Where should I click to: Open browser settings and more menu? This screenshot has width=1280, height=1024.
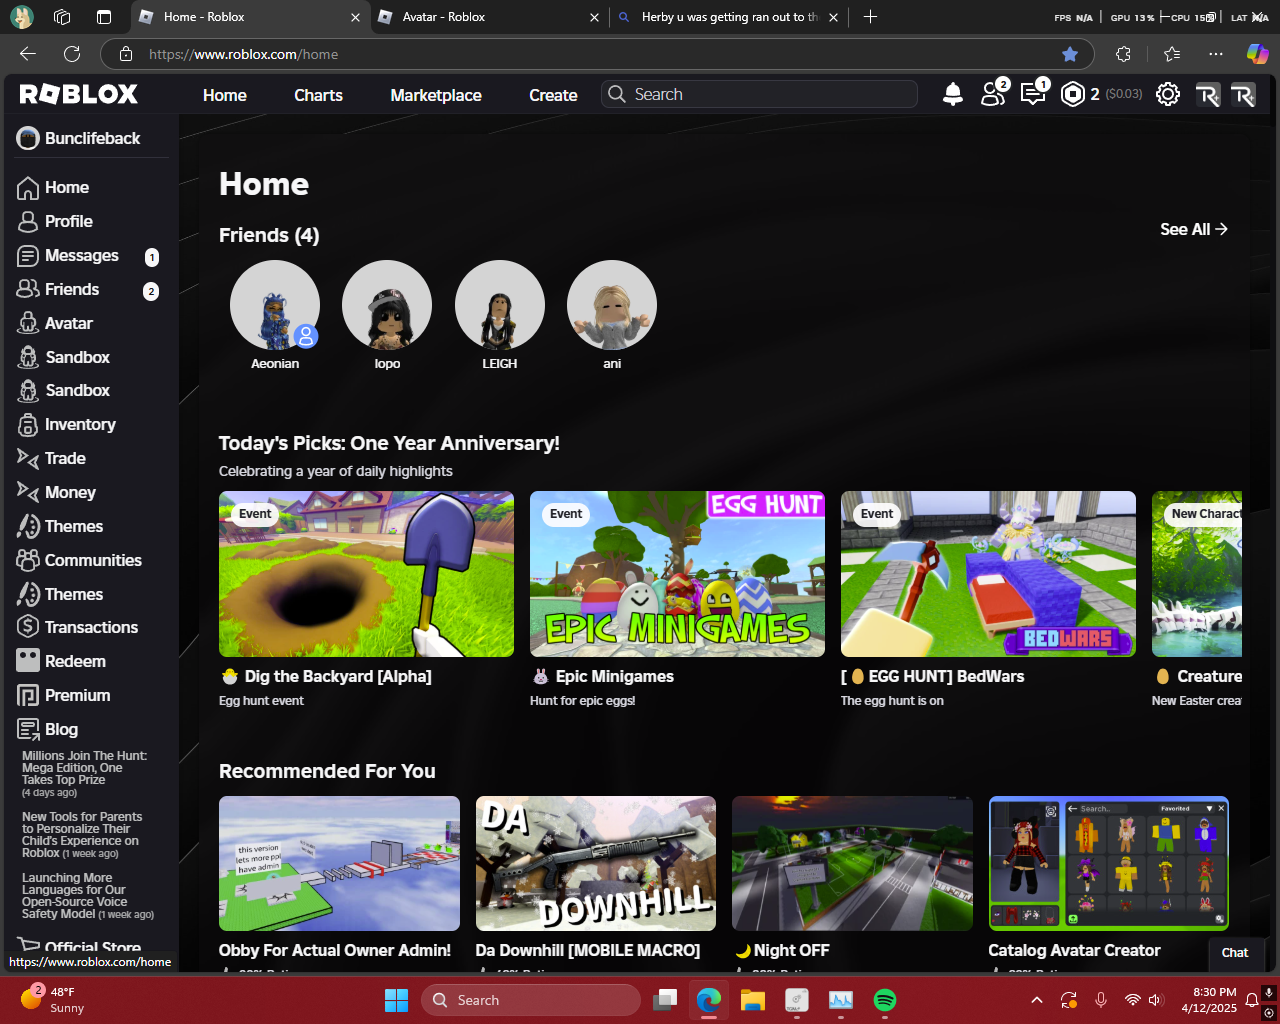pos(1215,54)
